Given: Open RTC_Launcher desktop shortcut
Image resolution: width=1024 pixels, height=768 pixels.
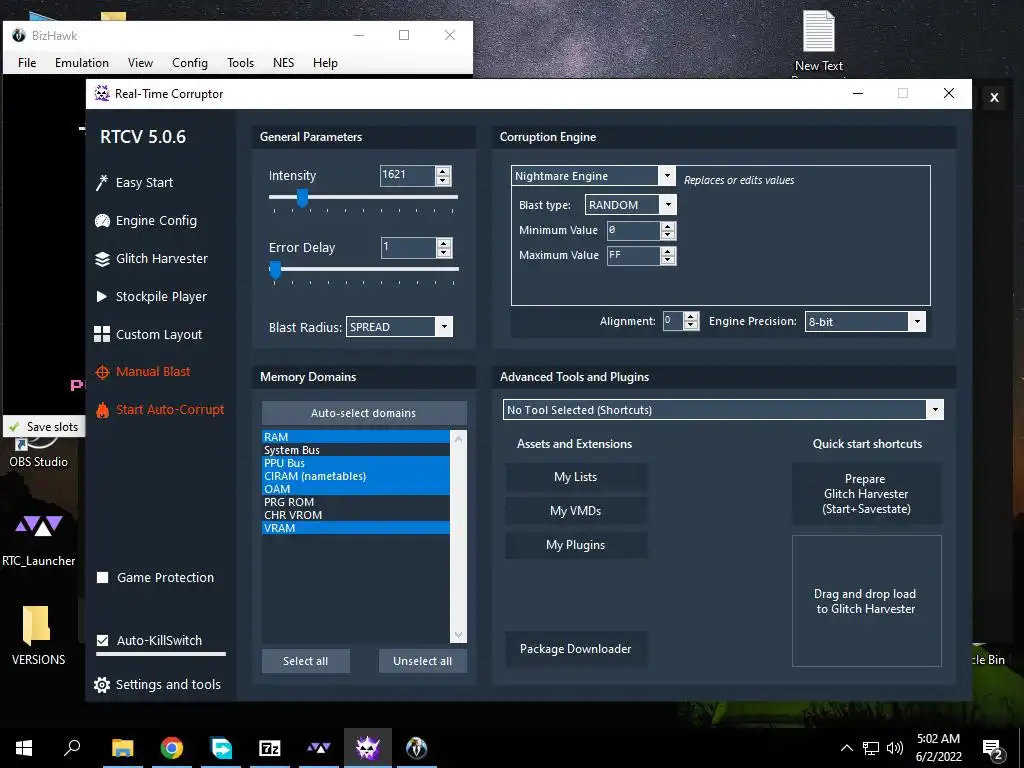Looking at the screenshot, I should click(x=39, y=539).
